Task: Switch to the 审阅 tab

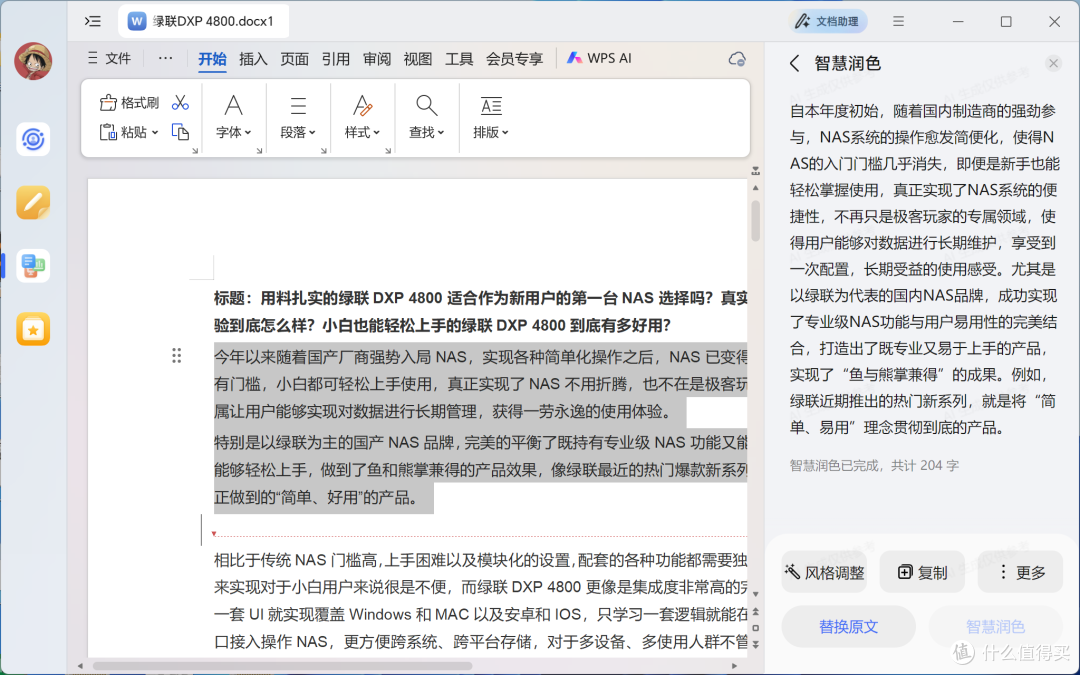Action: tap(377, 59)
